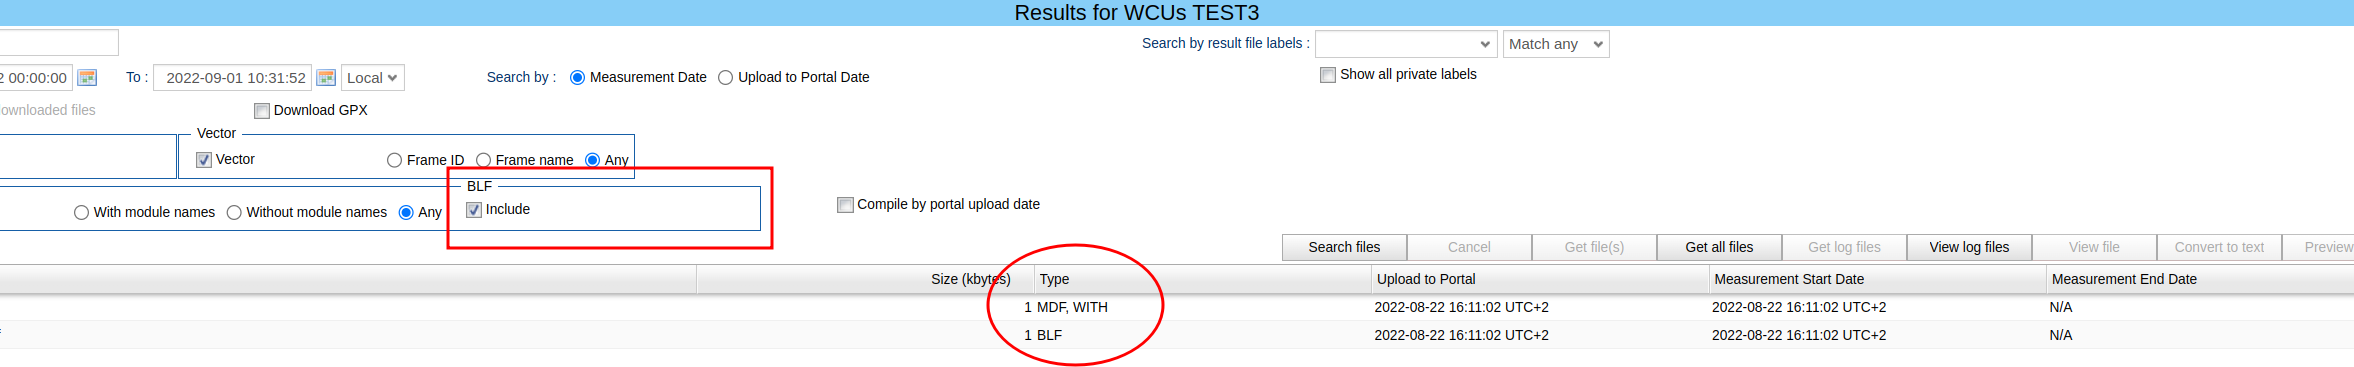This screenshot has width=2354, height=367.
Task: Check the Download GPX checkbox
Action: coord(262,111)
